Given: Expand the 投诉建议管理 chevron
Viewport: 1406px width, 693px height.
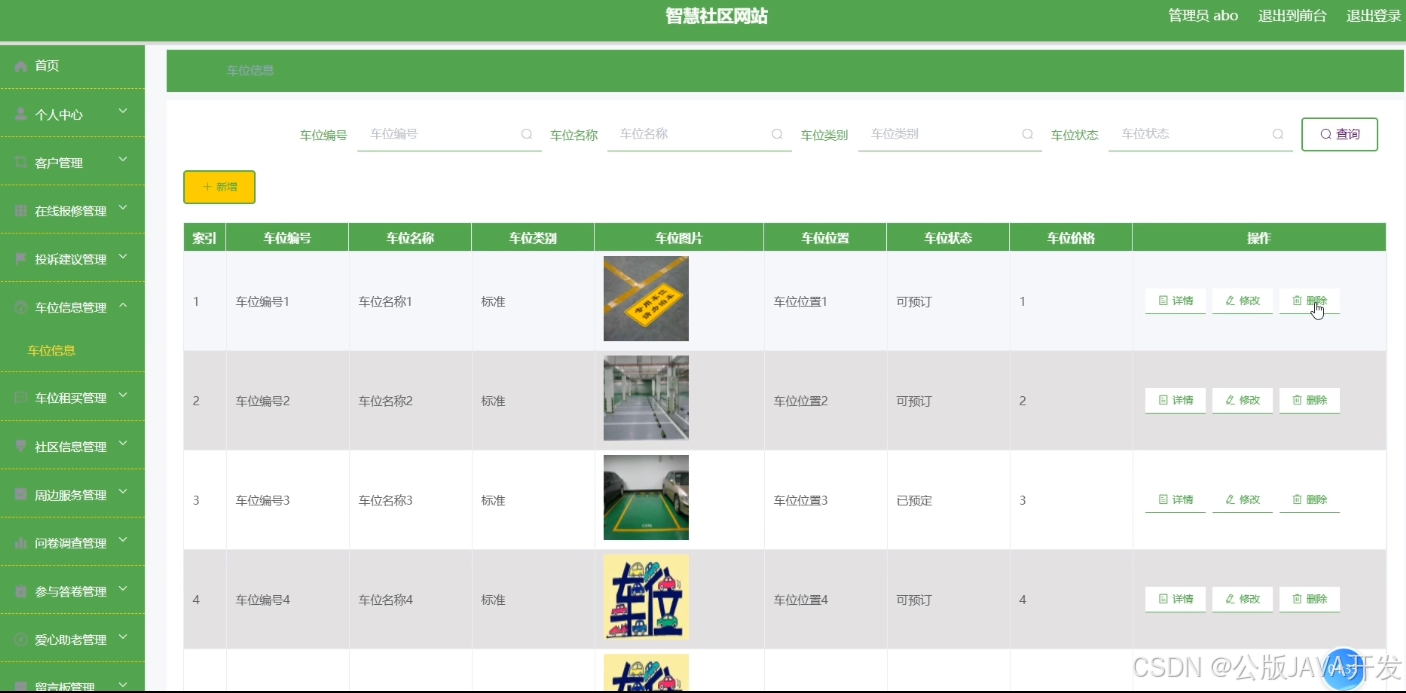Looking at the screenshot, I should point(123,256).
